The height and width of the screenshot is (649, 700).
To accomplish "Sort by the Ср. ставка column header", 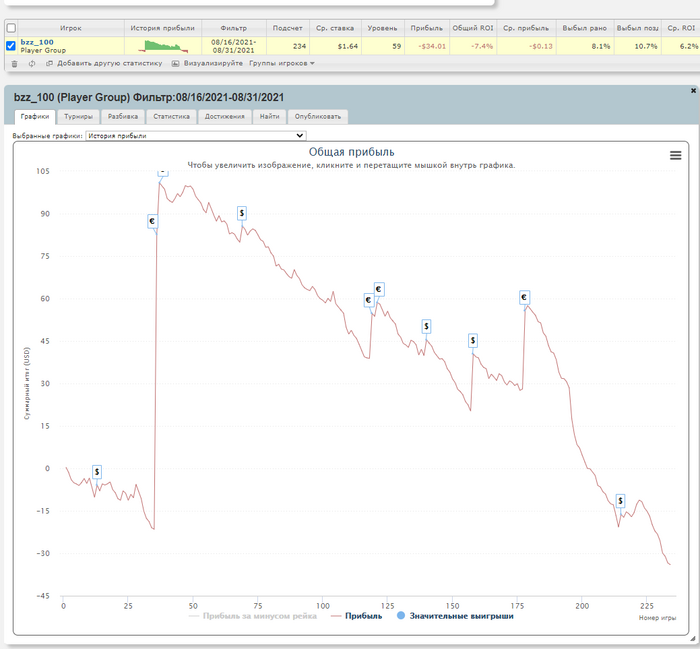I will [335, 28].
